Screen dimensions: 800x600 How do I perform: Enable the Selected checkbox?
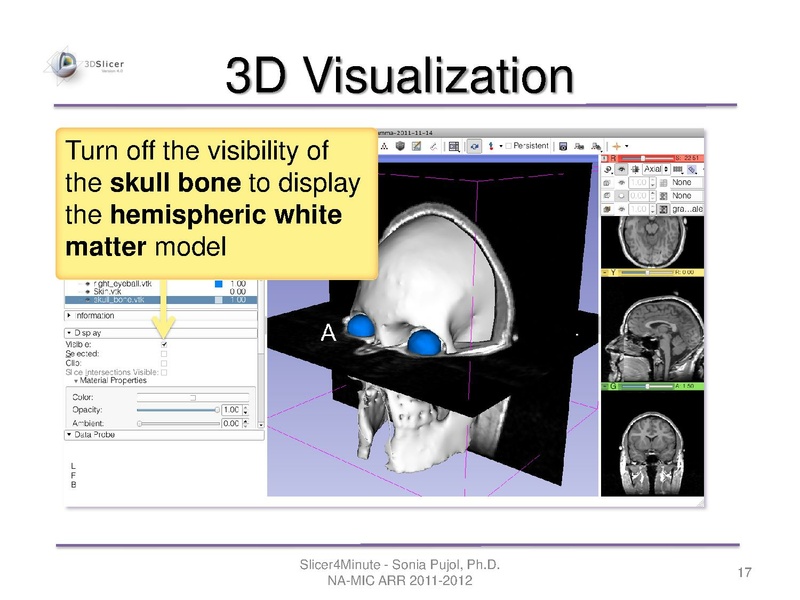point(164,353)
